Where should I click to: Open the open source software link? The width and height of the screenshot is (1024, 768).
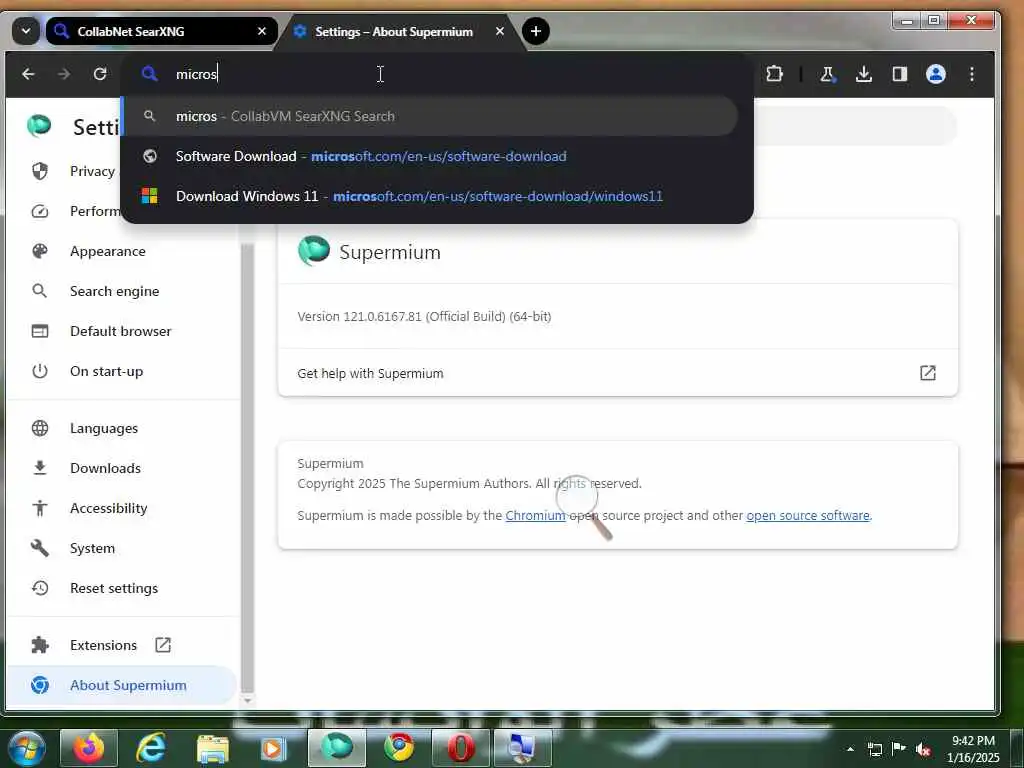pyautogui.click(x=808, y=515)
